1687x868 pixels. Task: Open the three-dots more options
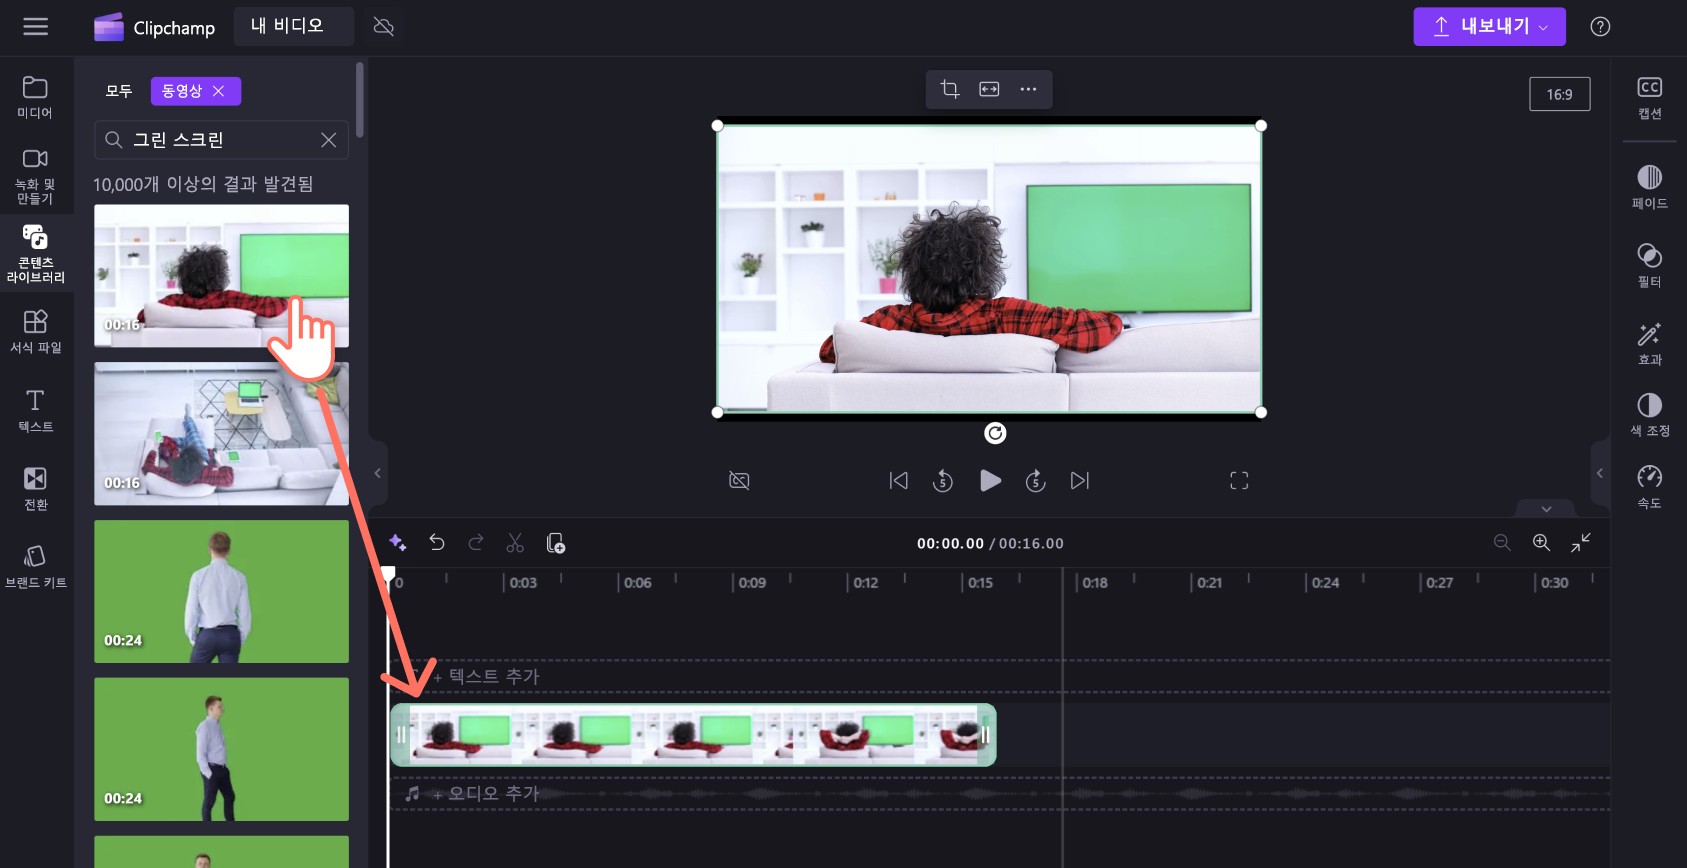1028,89
